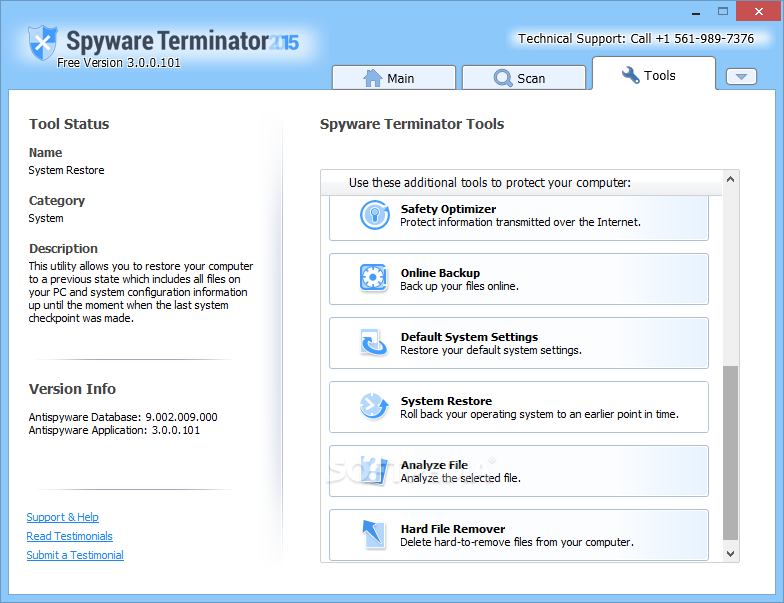
Task: Click the Technical Support phone number text
Action: click(636, 38)
